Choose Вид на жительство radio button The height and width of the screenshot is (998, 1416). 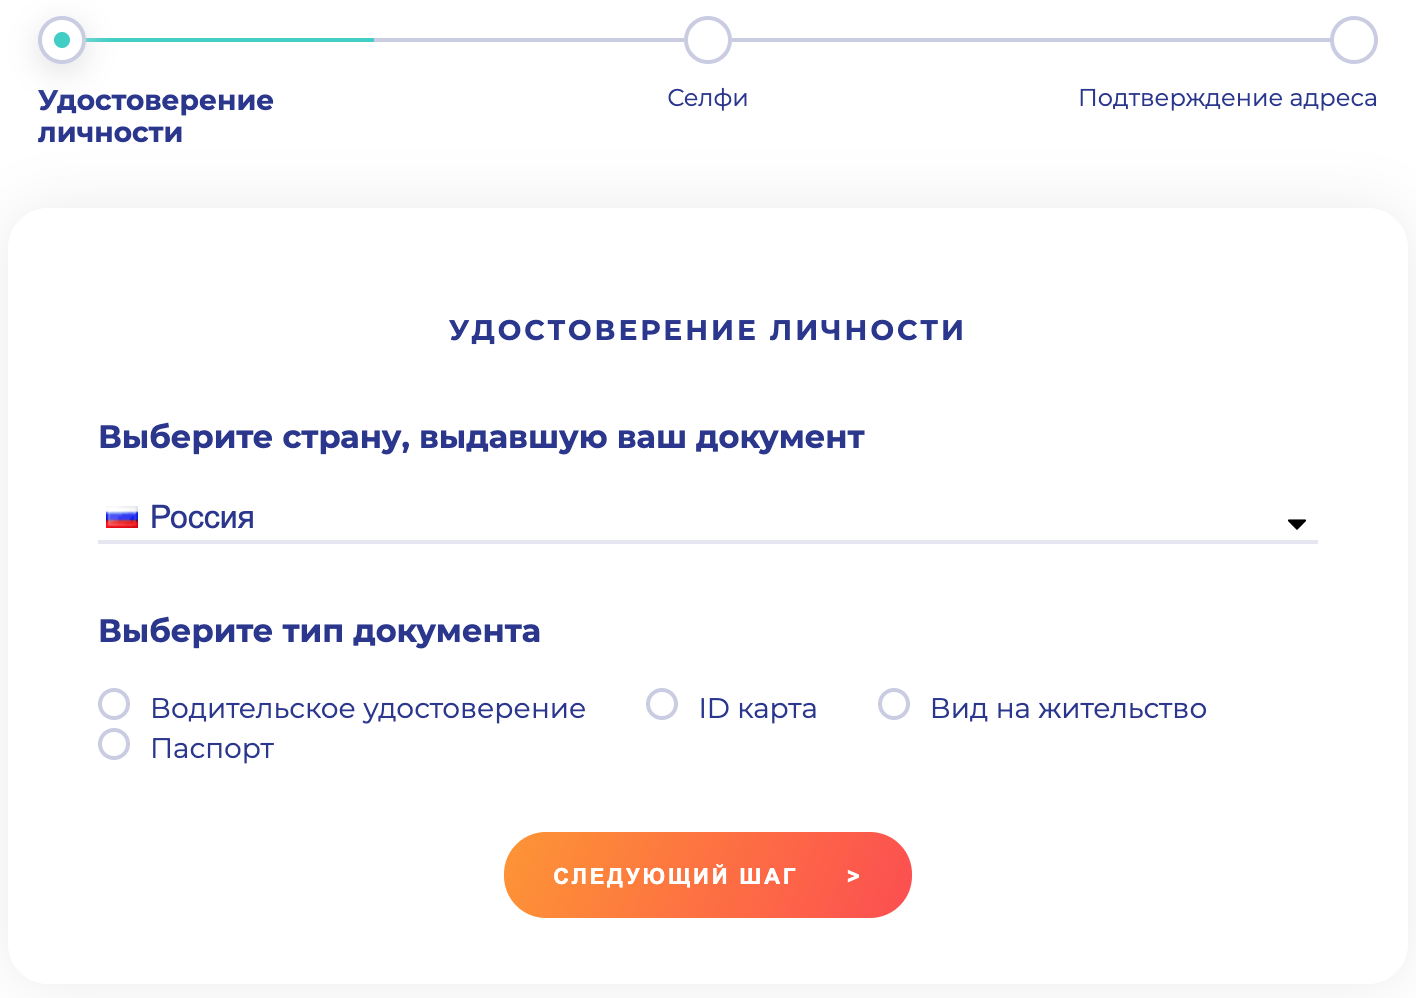click(894, 704)
